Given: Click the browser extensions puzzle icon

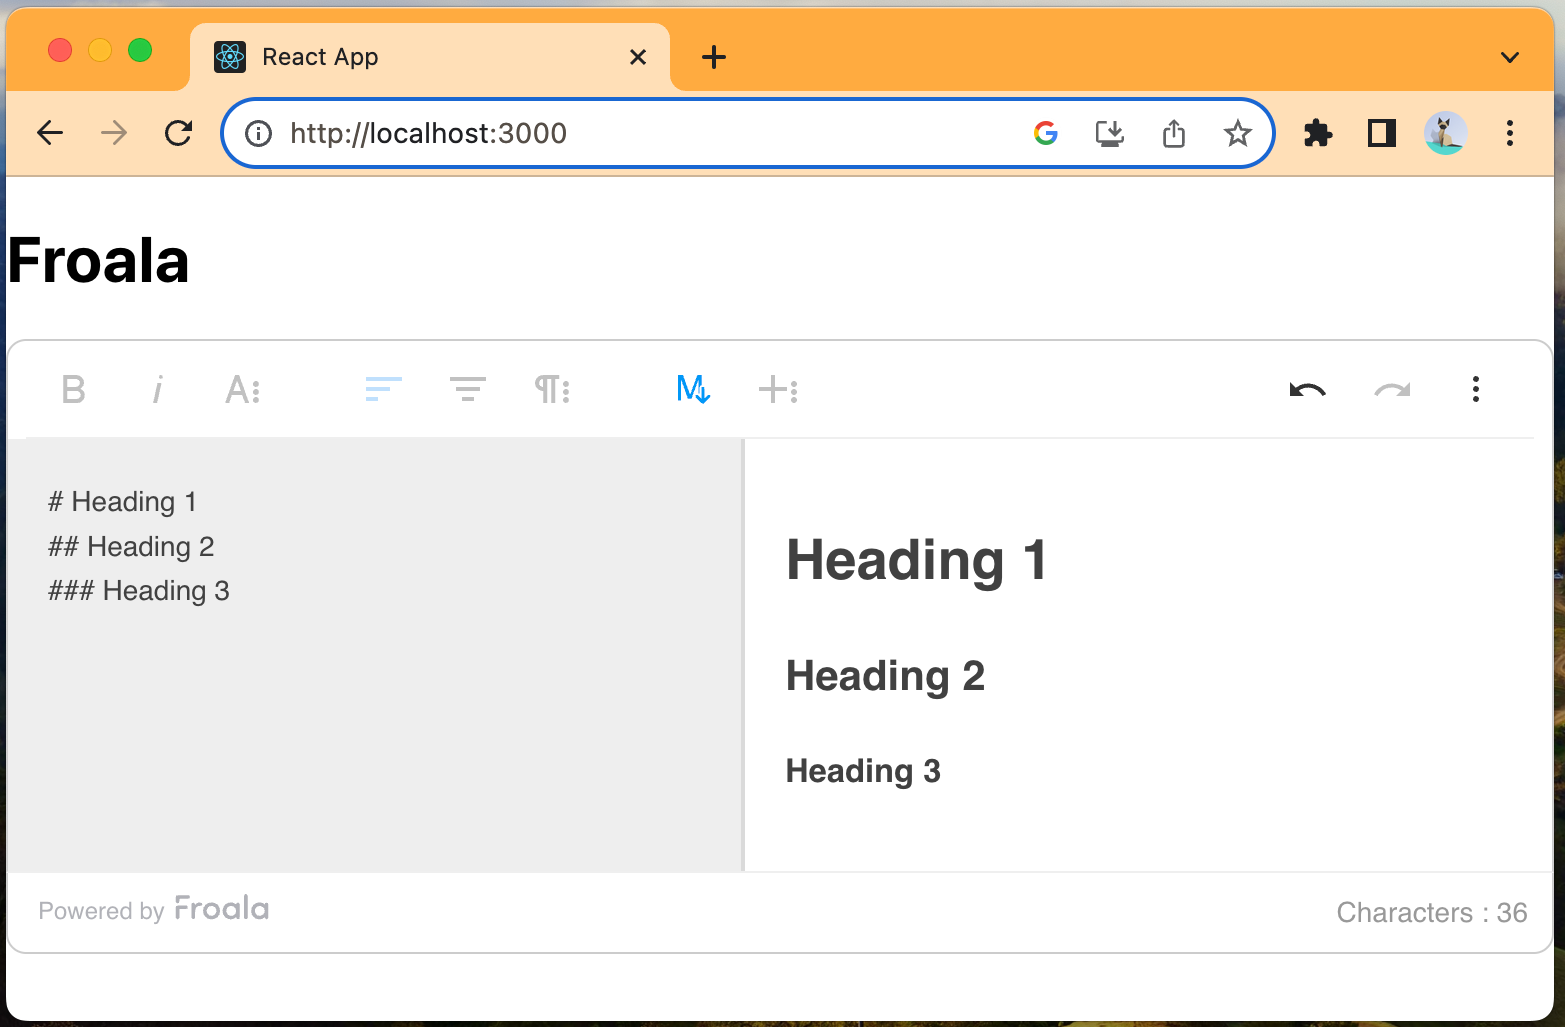Looking at the screenshot, I should coord(1318,133).
